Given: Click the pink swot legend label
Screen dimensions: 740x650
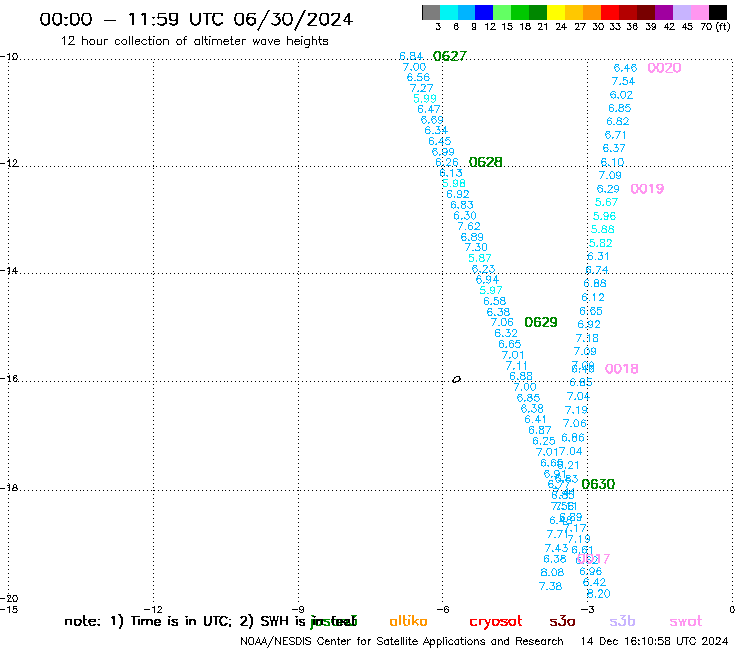Looking at the screenshot, I should [x=686, y=621].
